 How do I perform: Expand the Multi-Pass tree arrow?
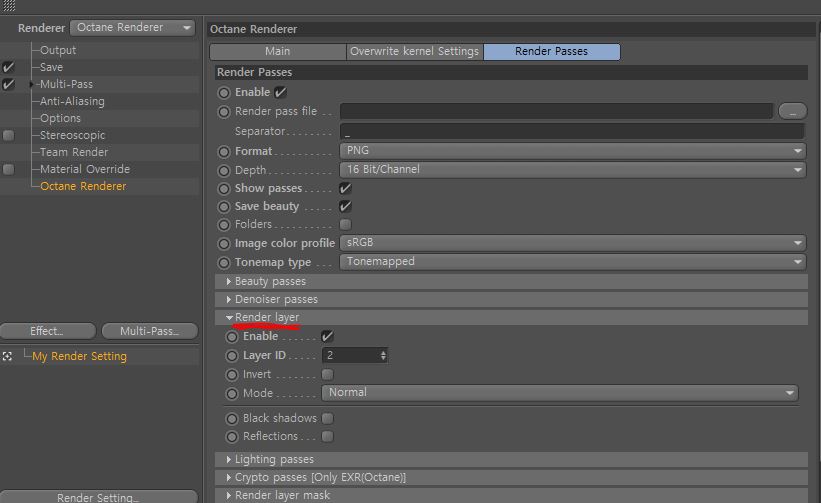[31, 84]
